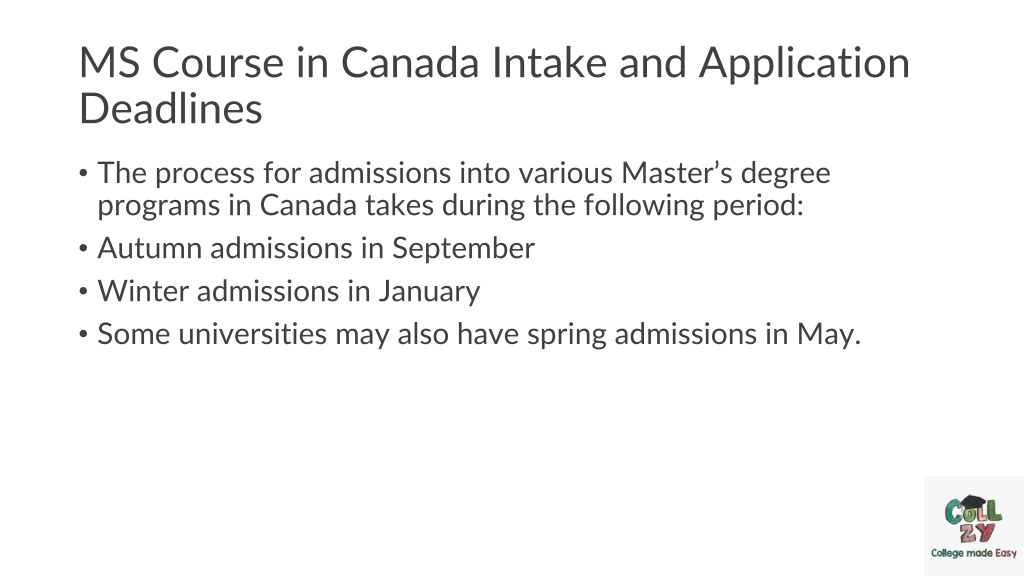This screenshot has width=1024, height=576.
Task: Click 'Master's degree' in first bullet
Action: (x=726, y=174)
